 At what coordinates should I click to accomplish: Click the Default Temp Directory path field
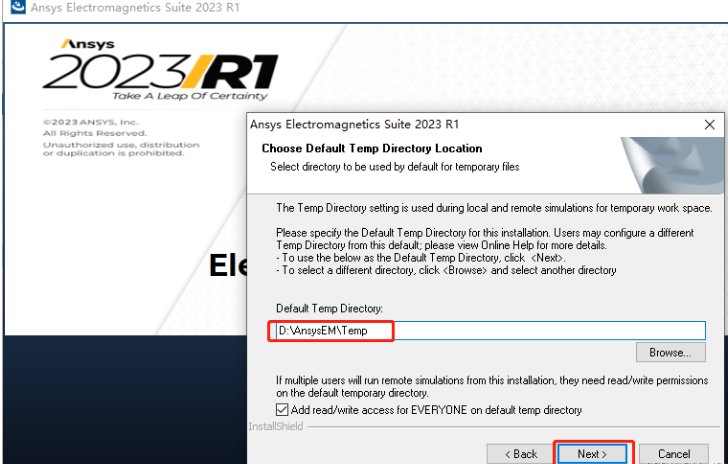[491, 331]
